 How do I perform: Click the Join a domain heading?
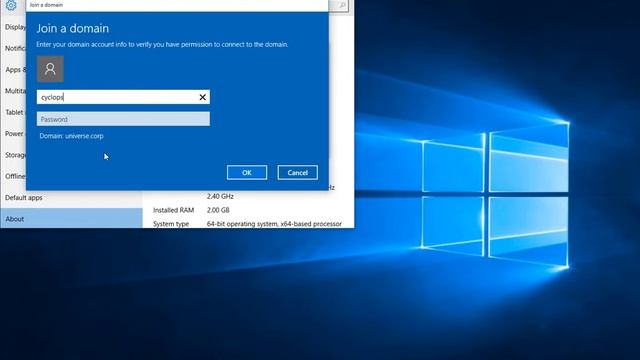(x=73, y=29)
